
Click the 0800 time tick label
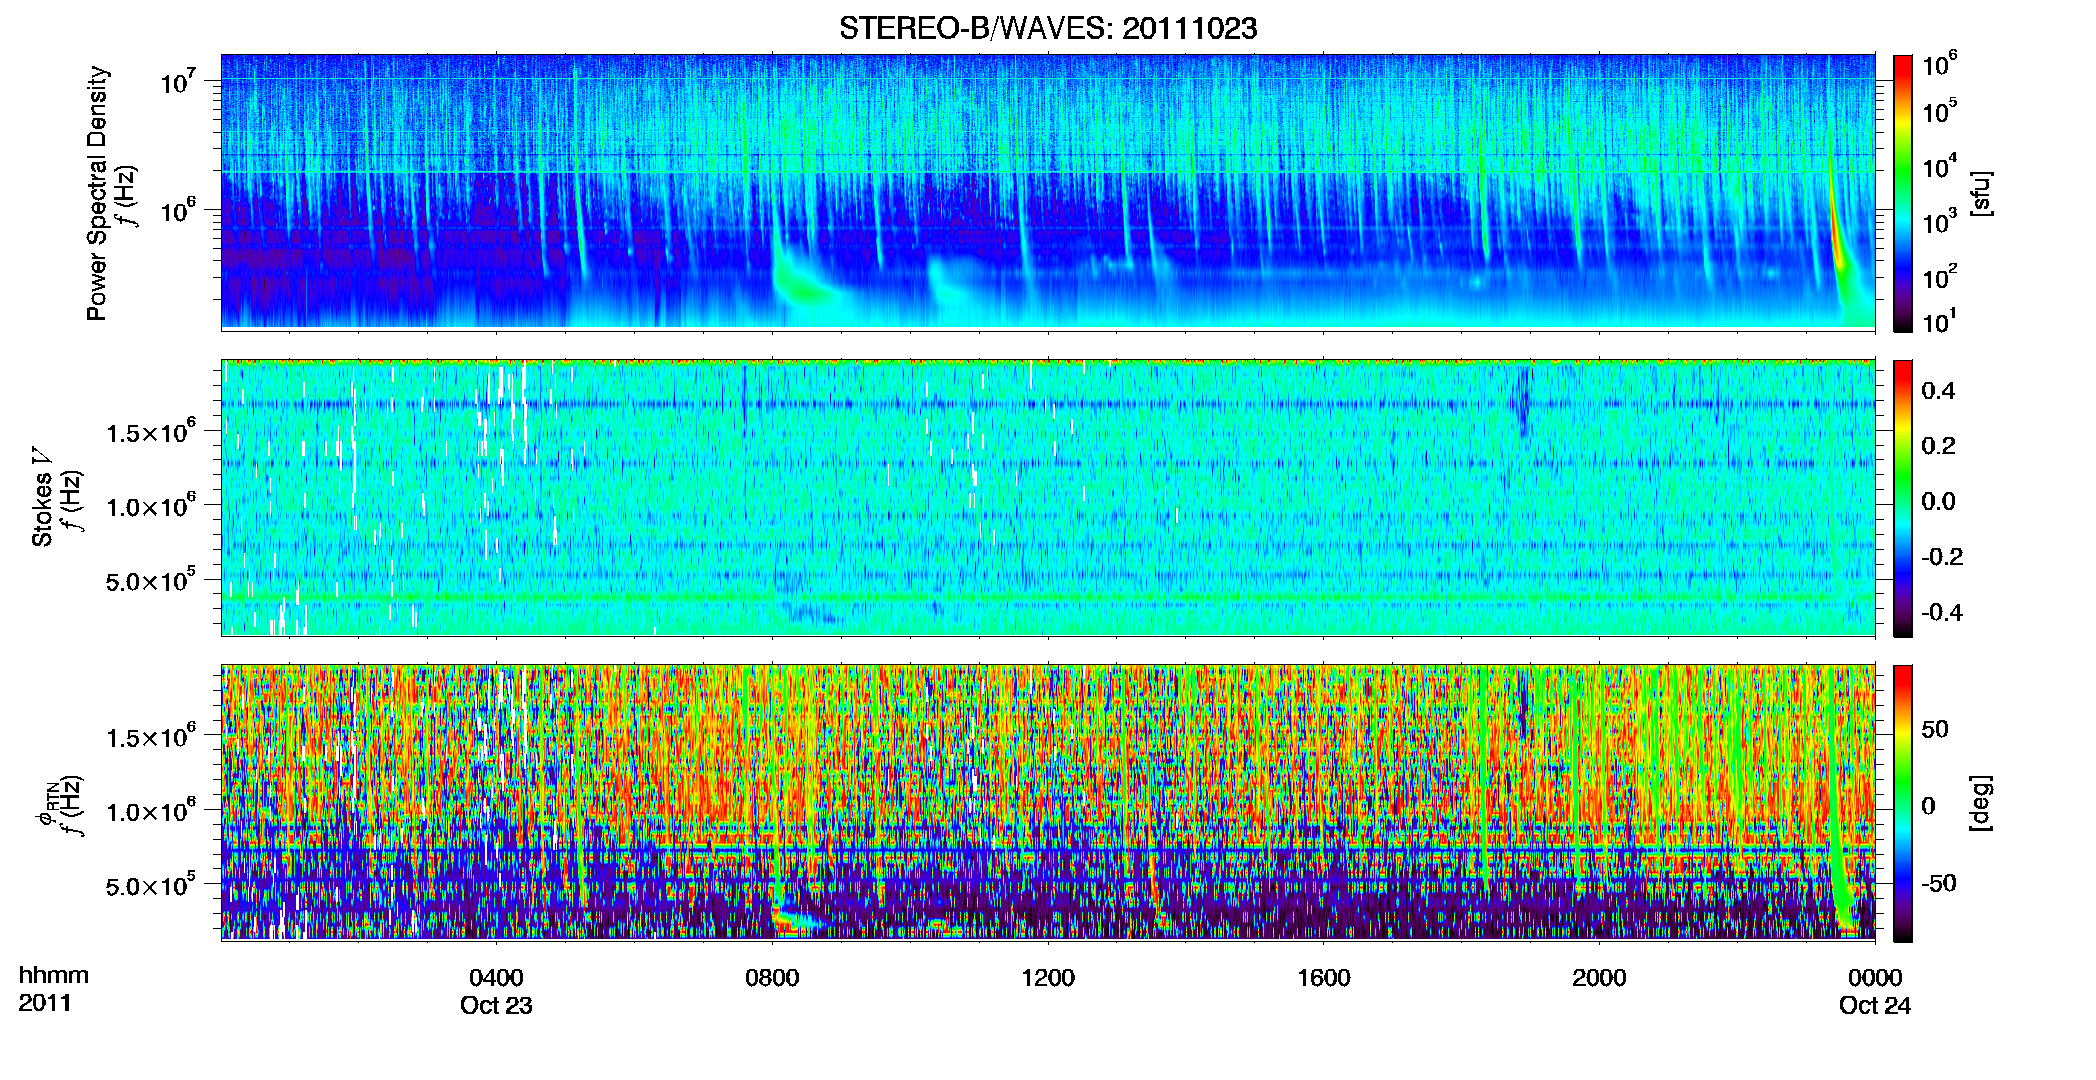772,978
